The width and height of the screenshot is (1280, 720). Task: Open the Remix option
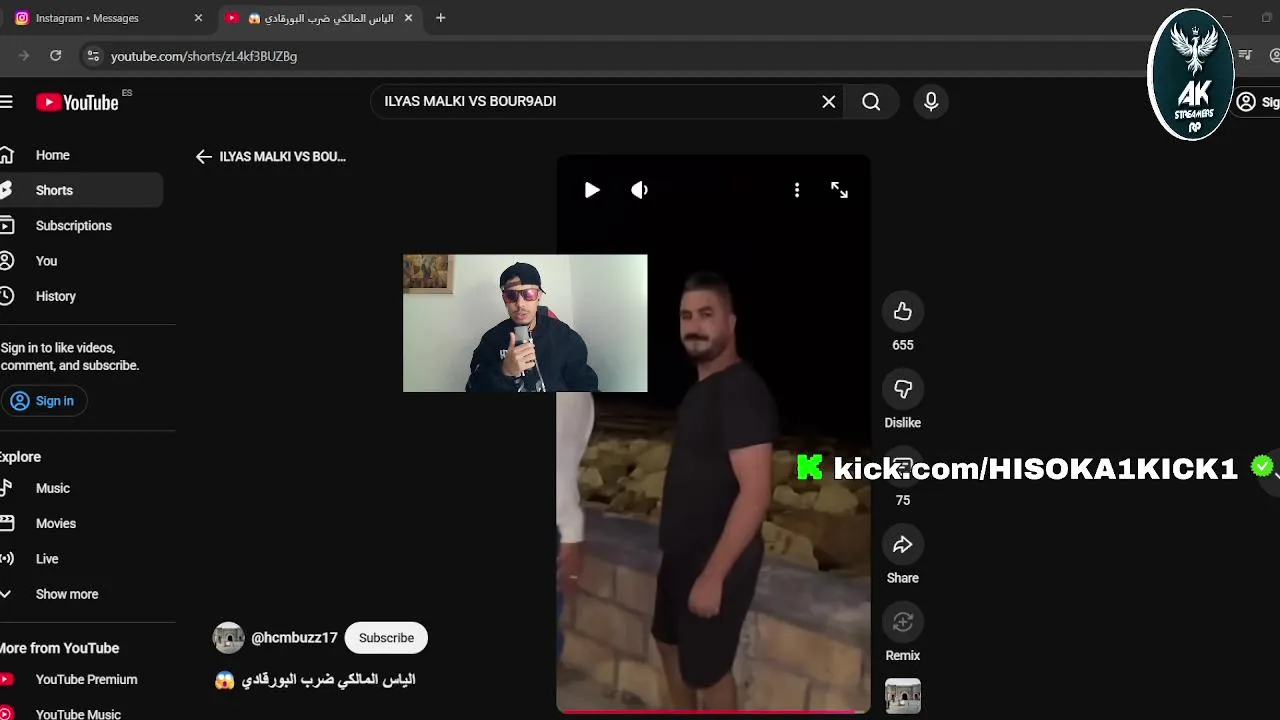pyautogui.click(x=903, y=622)
